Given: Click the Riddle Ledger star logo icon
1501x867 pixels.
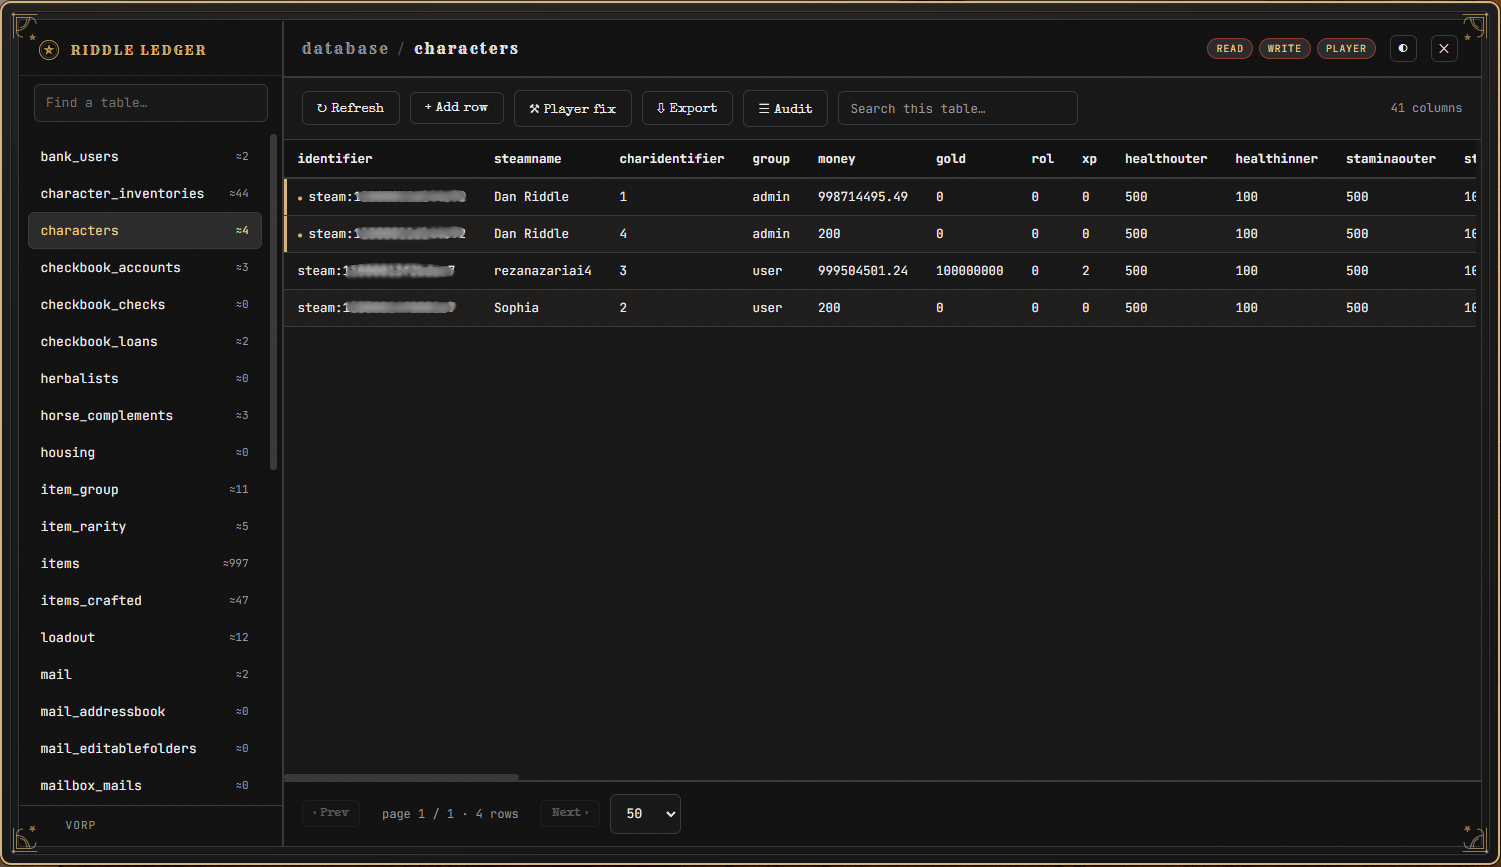Looking at the screenshot, I should point(49,50).
